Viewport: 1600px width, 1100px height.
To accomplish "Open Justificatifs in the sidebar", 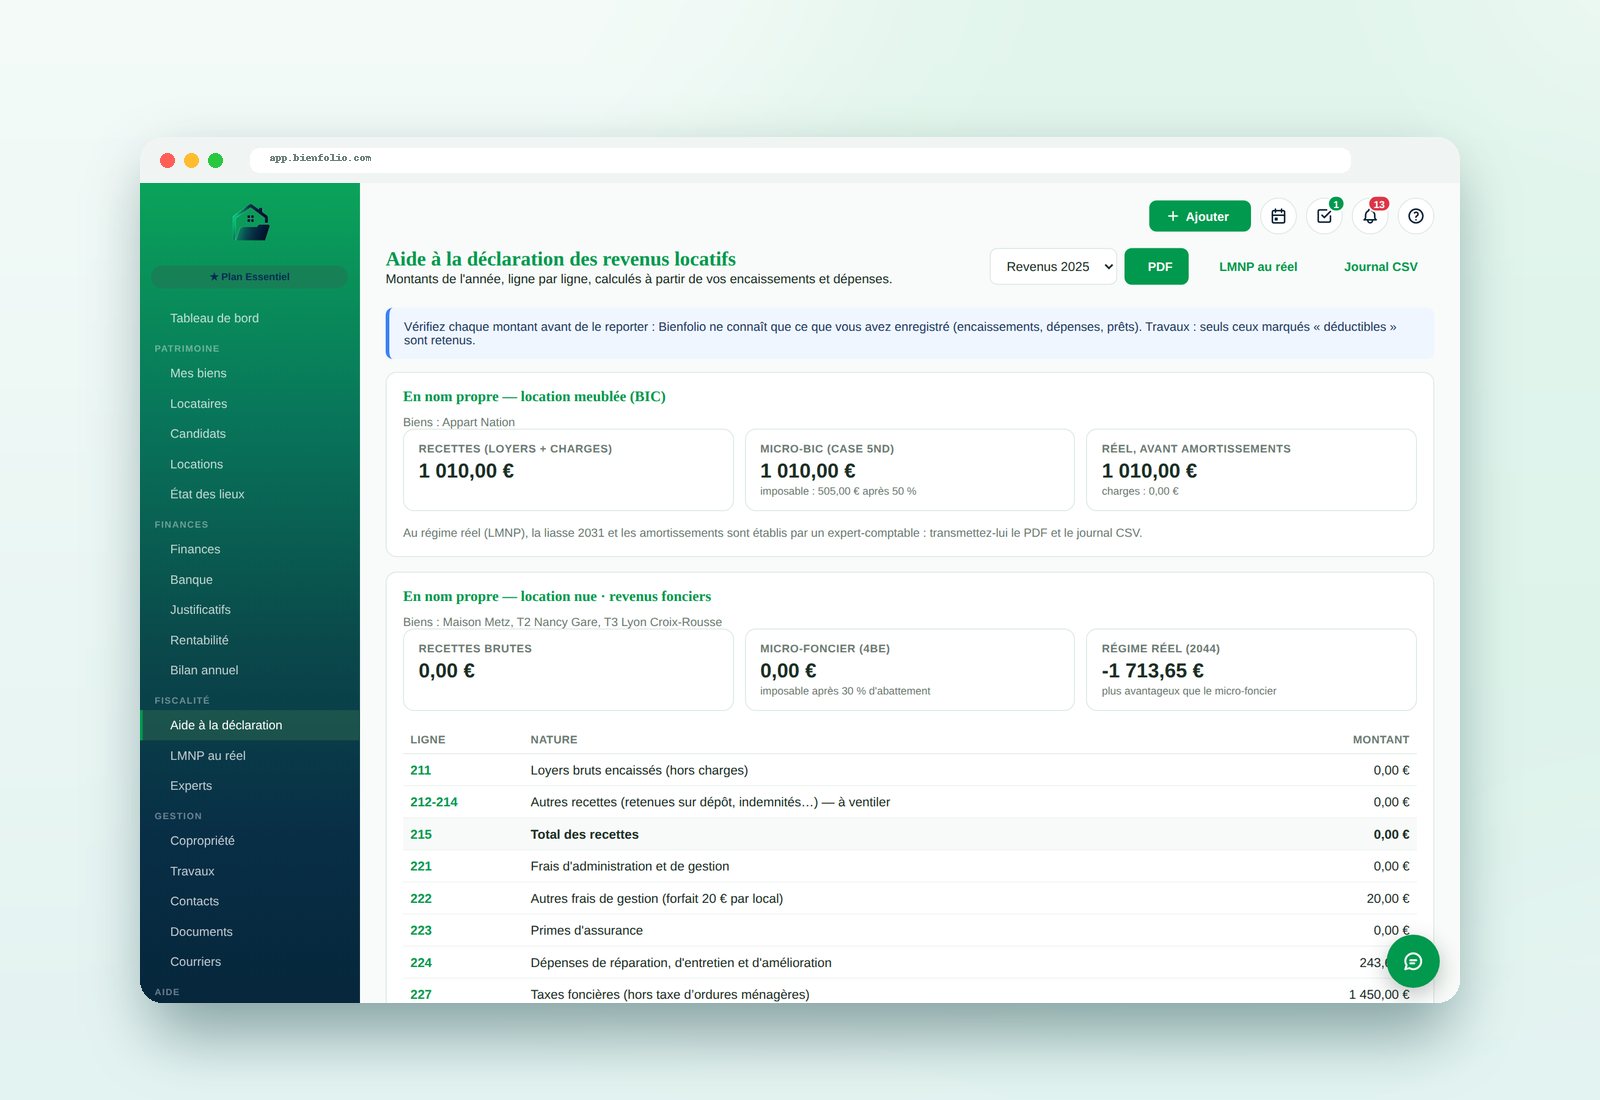I will [250, 610].
